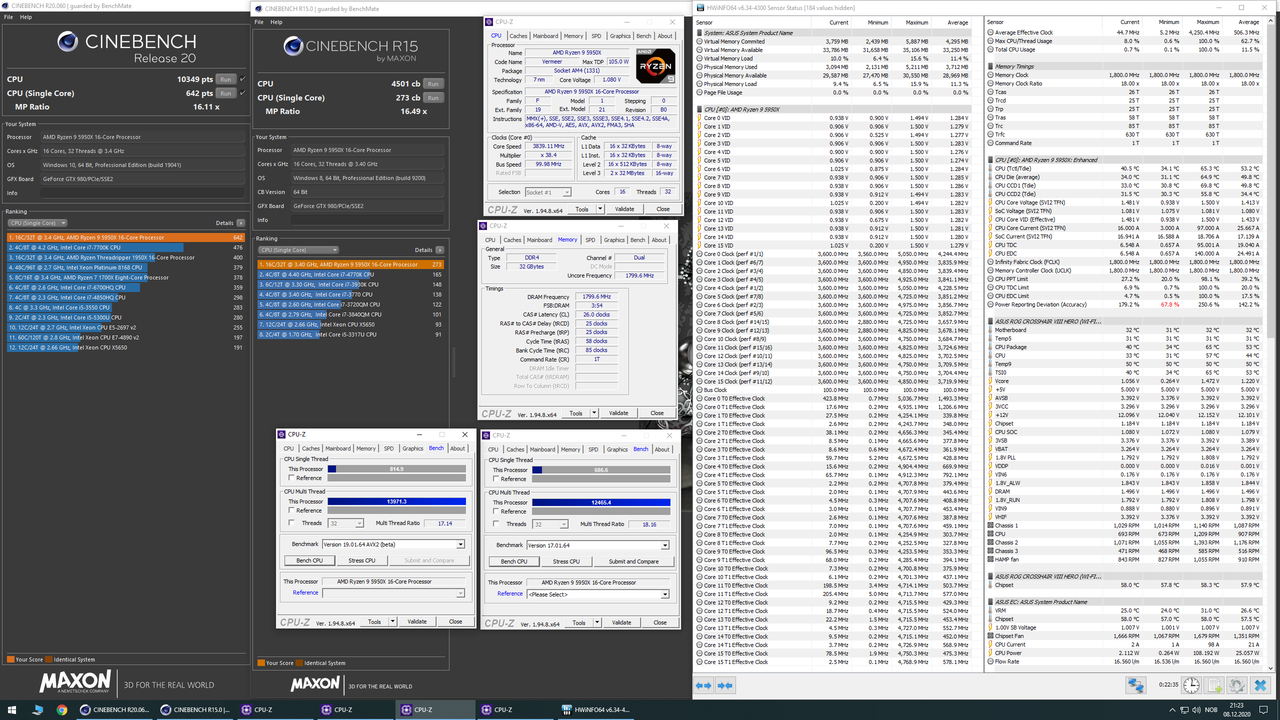Screen dimensions: 1280x720
Task: Run CPU (Single Core) test in CINEBENCH R15
Action: [x=433, y=98]
